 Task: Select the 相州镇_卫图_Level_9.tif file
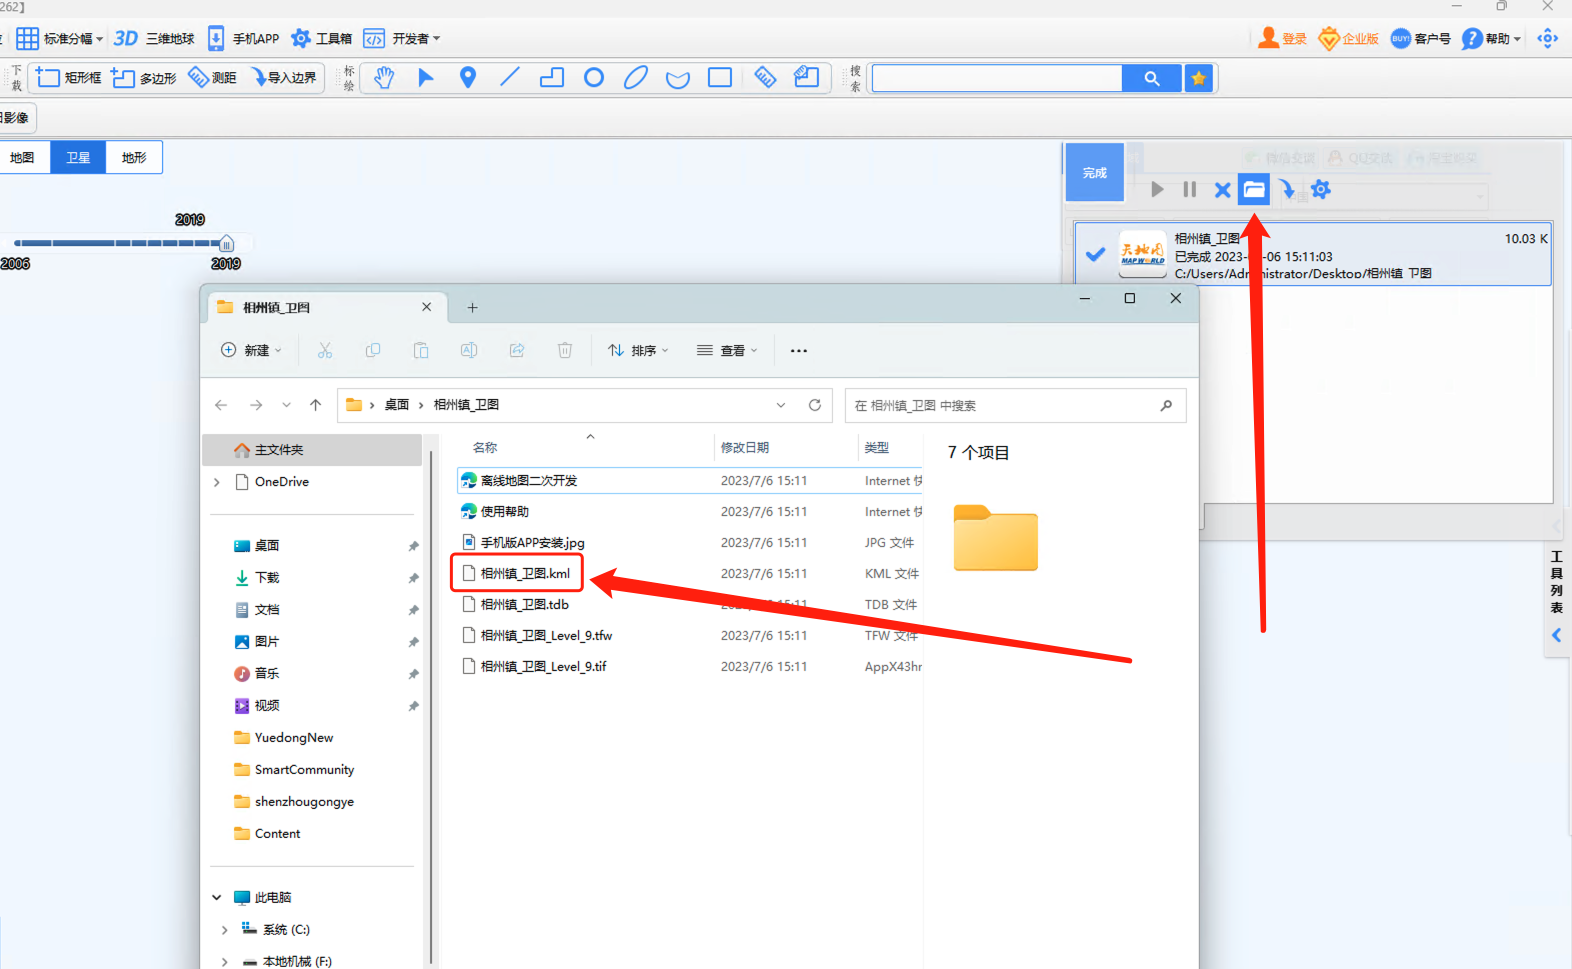point(534,666)
